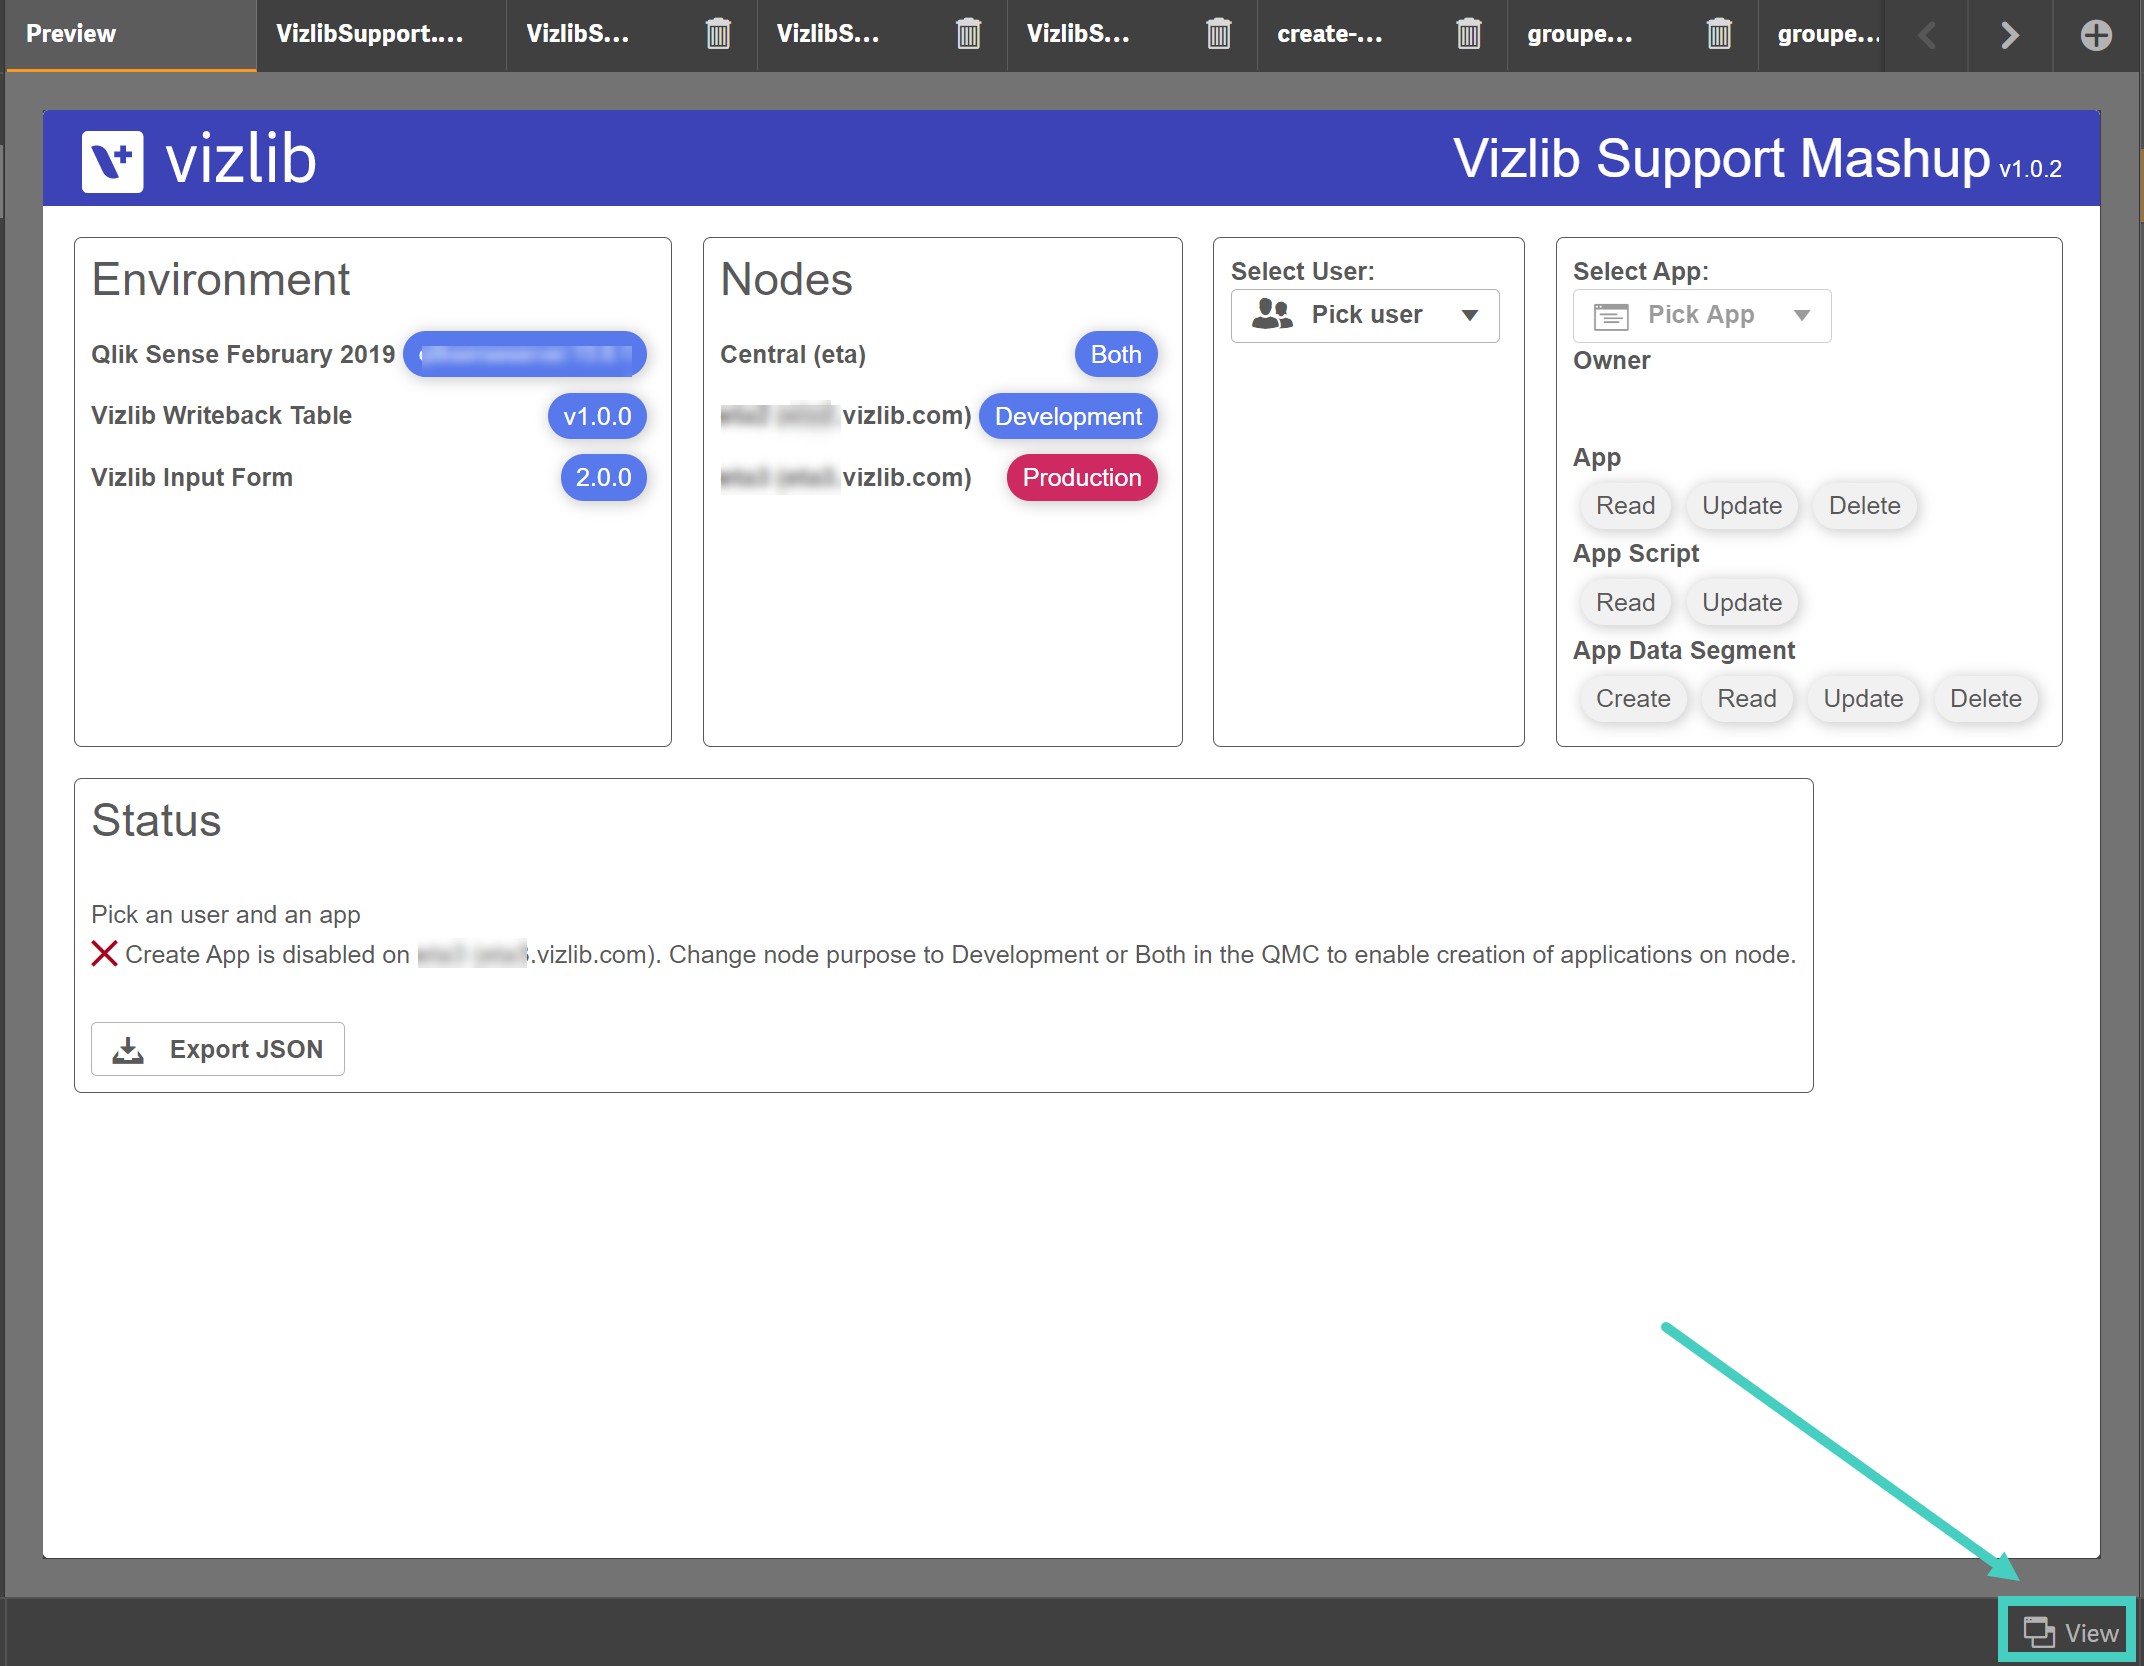Screen dimensions: 2144x1666
Task: Click the Vizlib logo icon in the header
Action: pyautogui.click(x=112, y=160)
